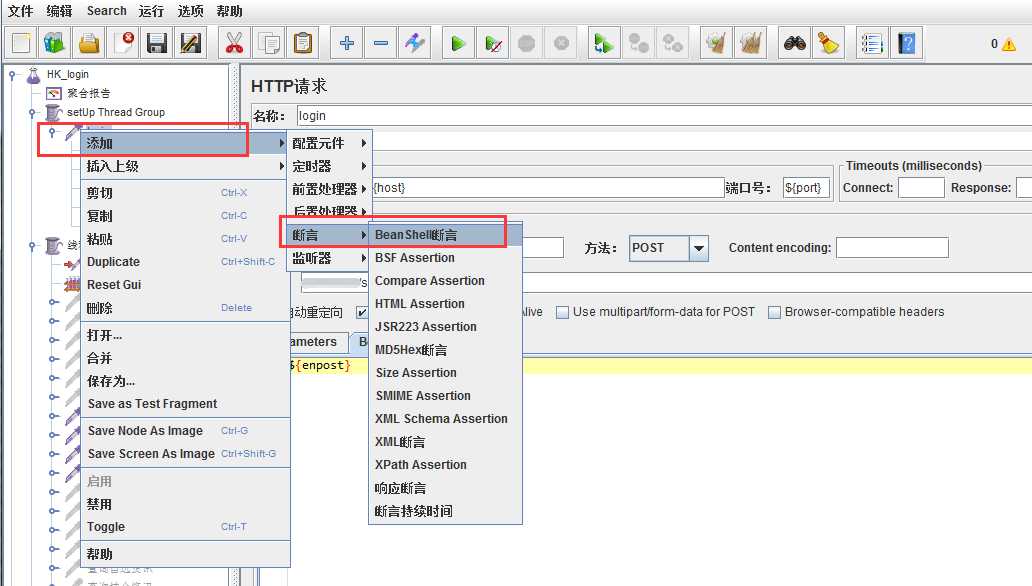1032x586 pixels.
Task: Expand the 插入上级 submenu
Action: [186, 166]
